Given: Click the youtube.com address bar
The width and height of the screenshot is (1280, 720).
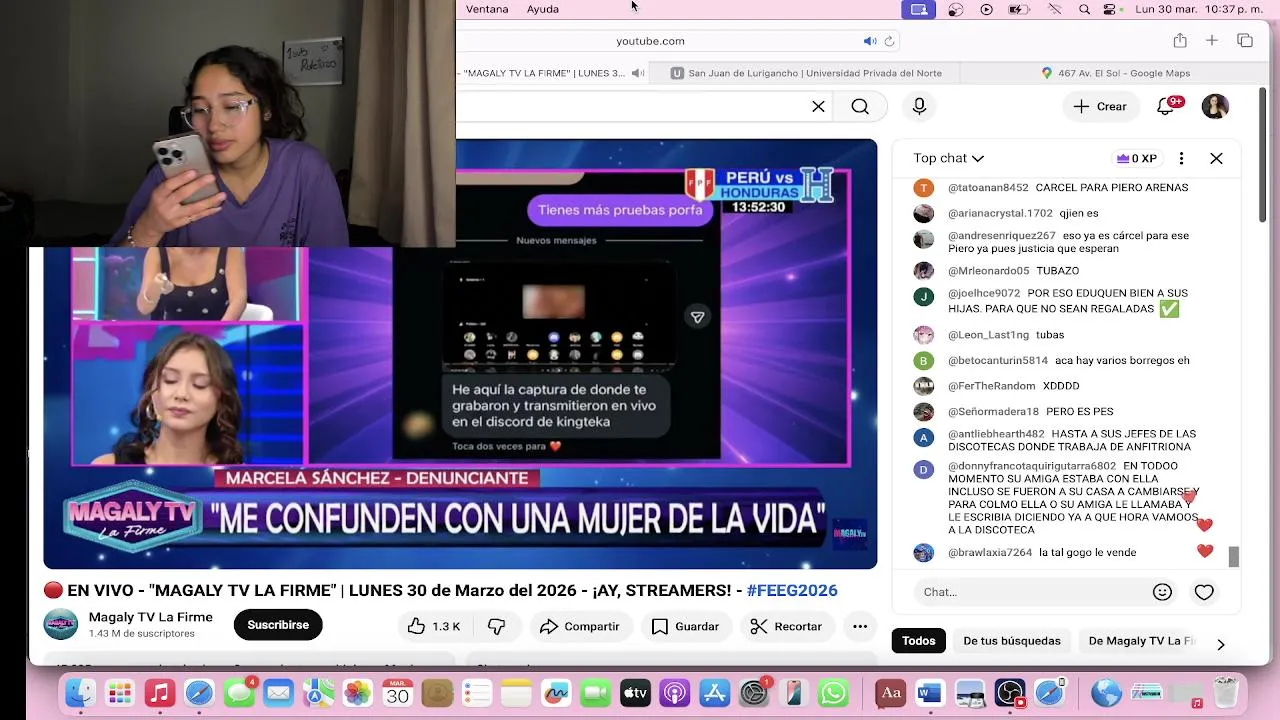Looking at the screenshot, I should pyautogui.click(x=650, y=41).
